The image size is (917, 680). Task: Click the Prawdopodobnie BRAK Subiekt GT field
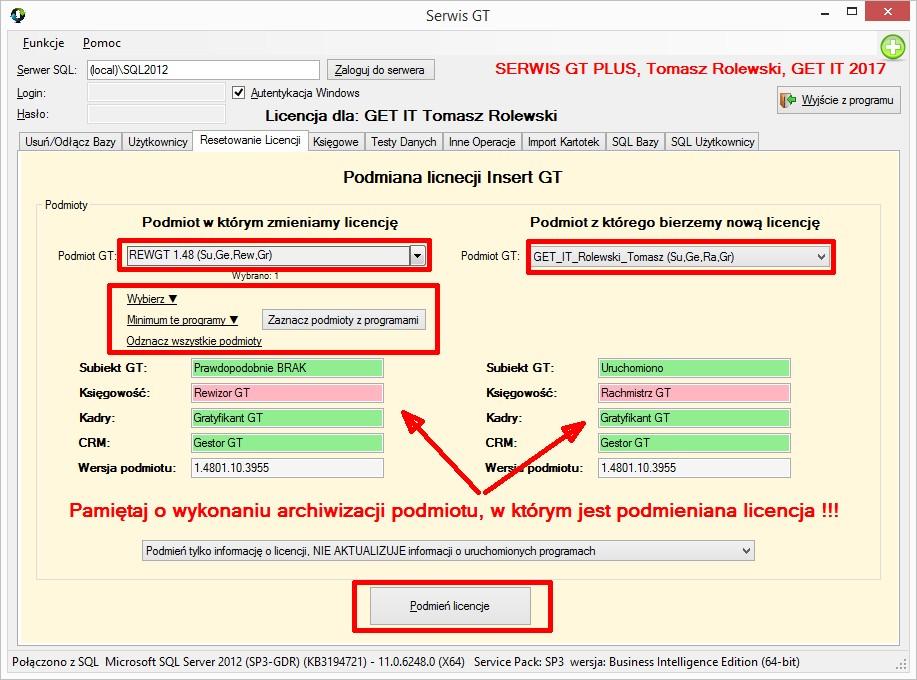287,368
